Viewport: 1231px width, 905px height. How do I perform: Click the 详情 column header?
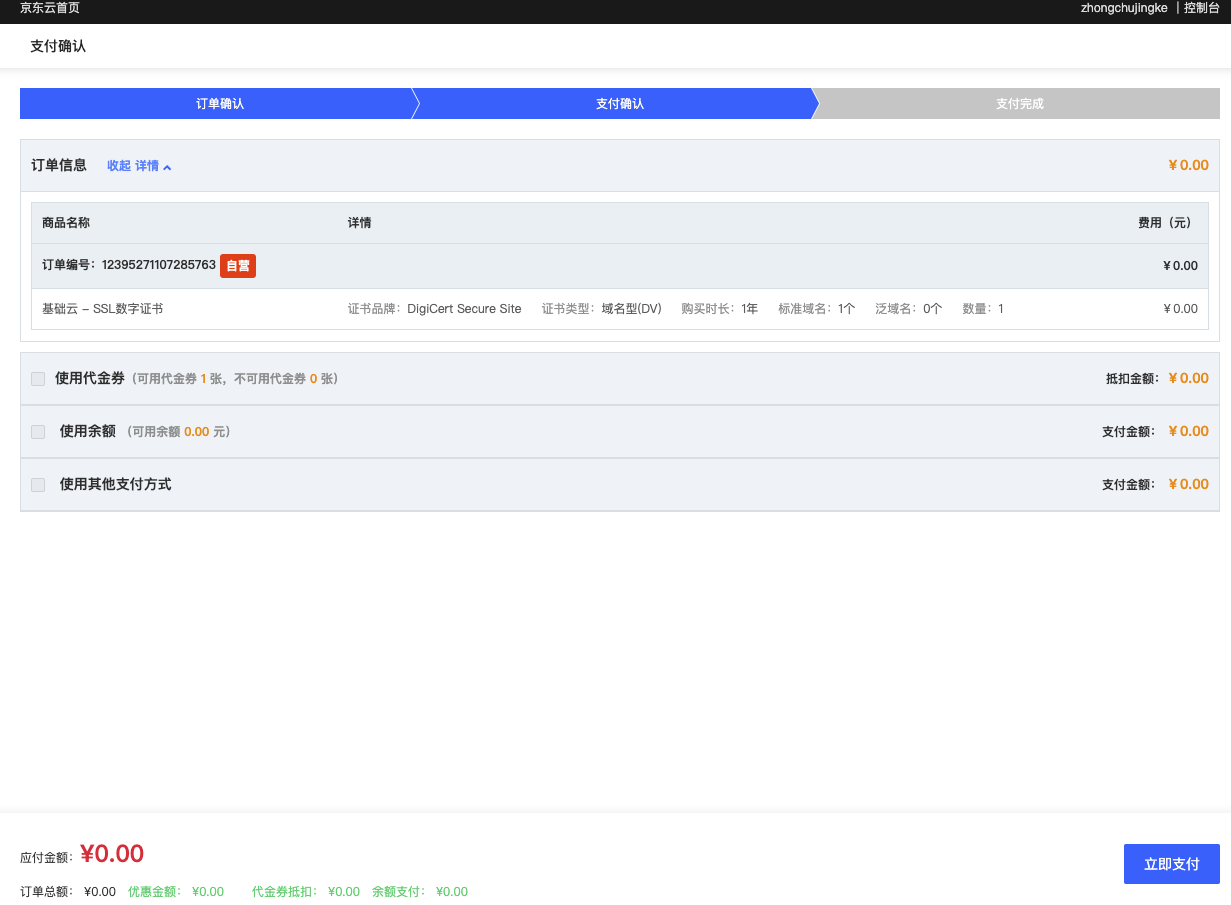click(x=359, y=223)
